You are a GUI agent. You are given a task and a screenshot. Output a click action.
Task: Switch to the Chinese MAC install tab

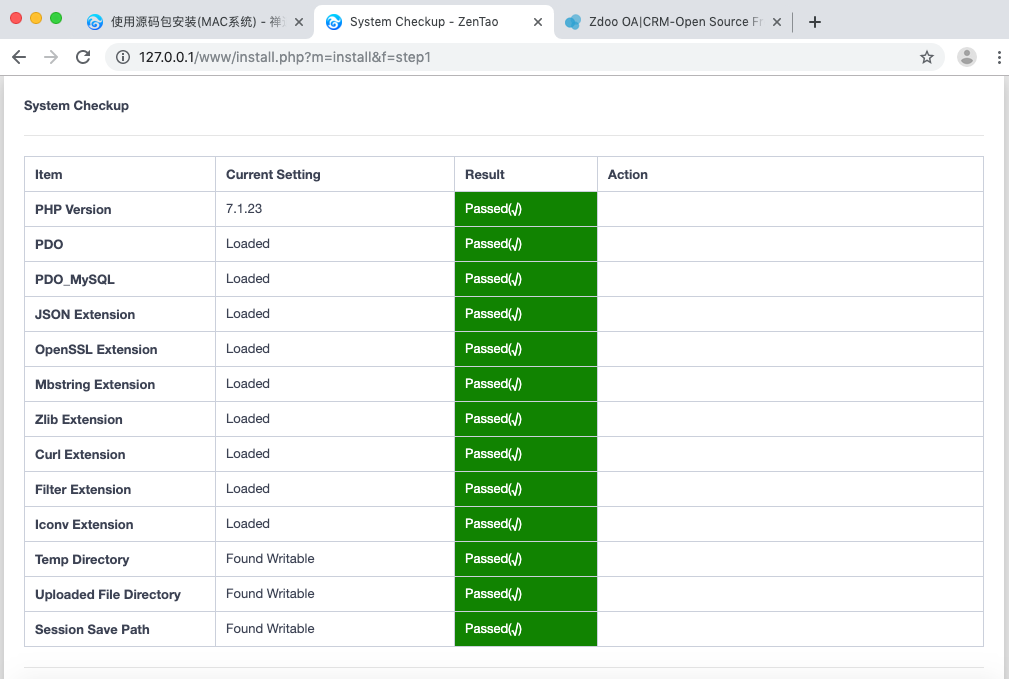pos(188,22)
